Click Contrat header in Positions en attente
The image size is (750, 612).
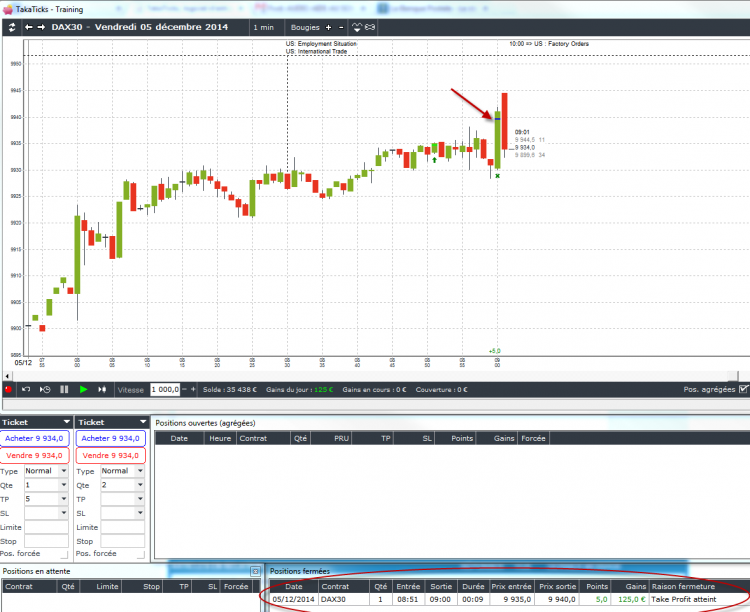(x=29, y=587)
